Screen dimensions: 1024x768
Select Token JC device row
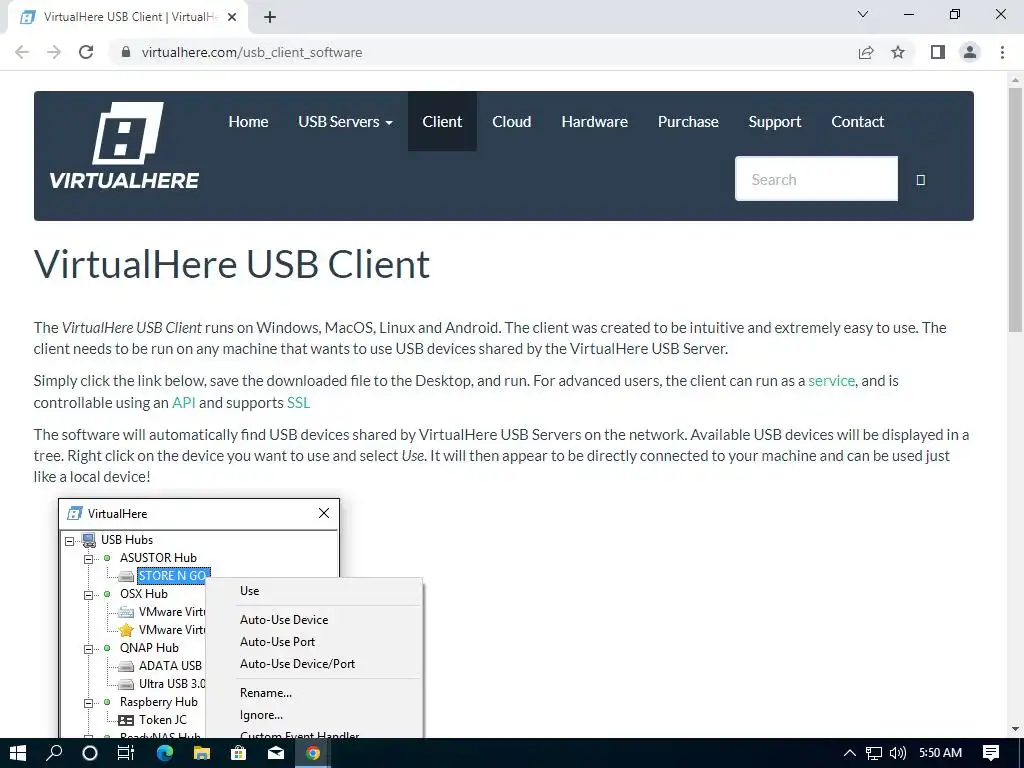coord(163,720)
